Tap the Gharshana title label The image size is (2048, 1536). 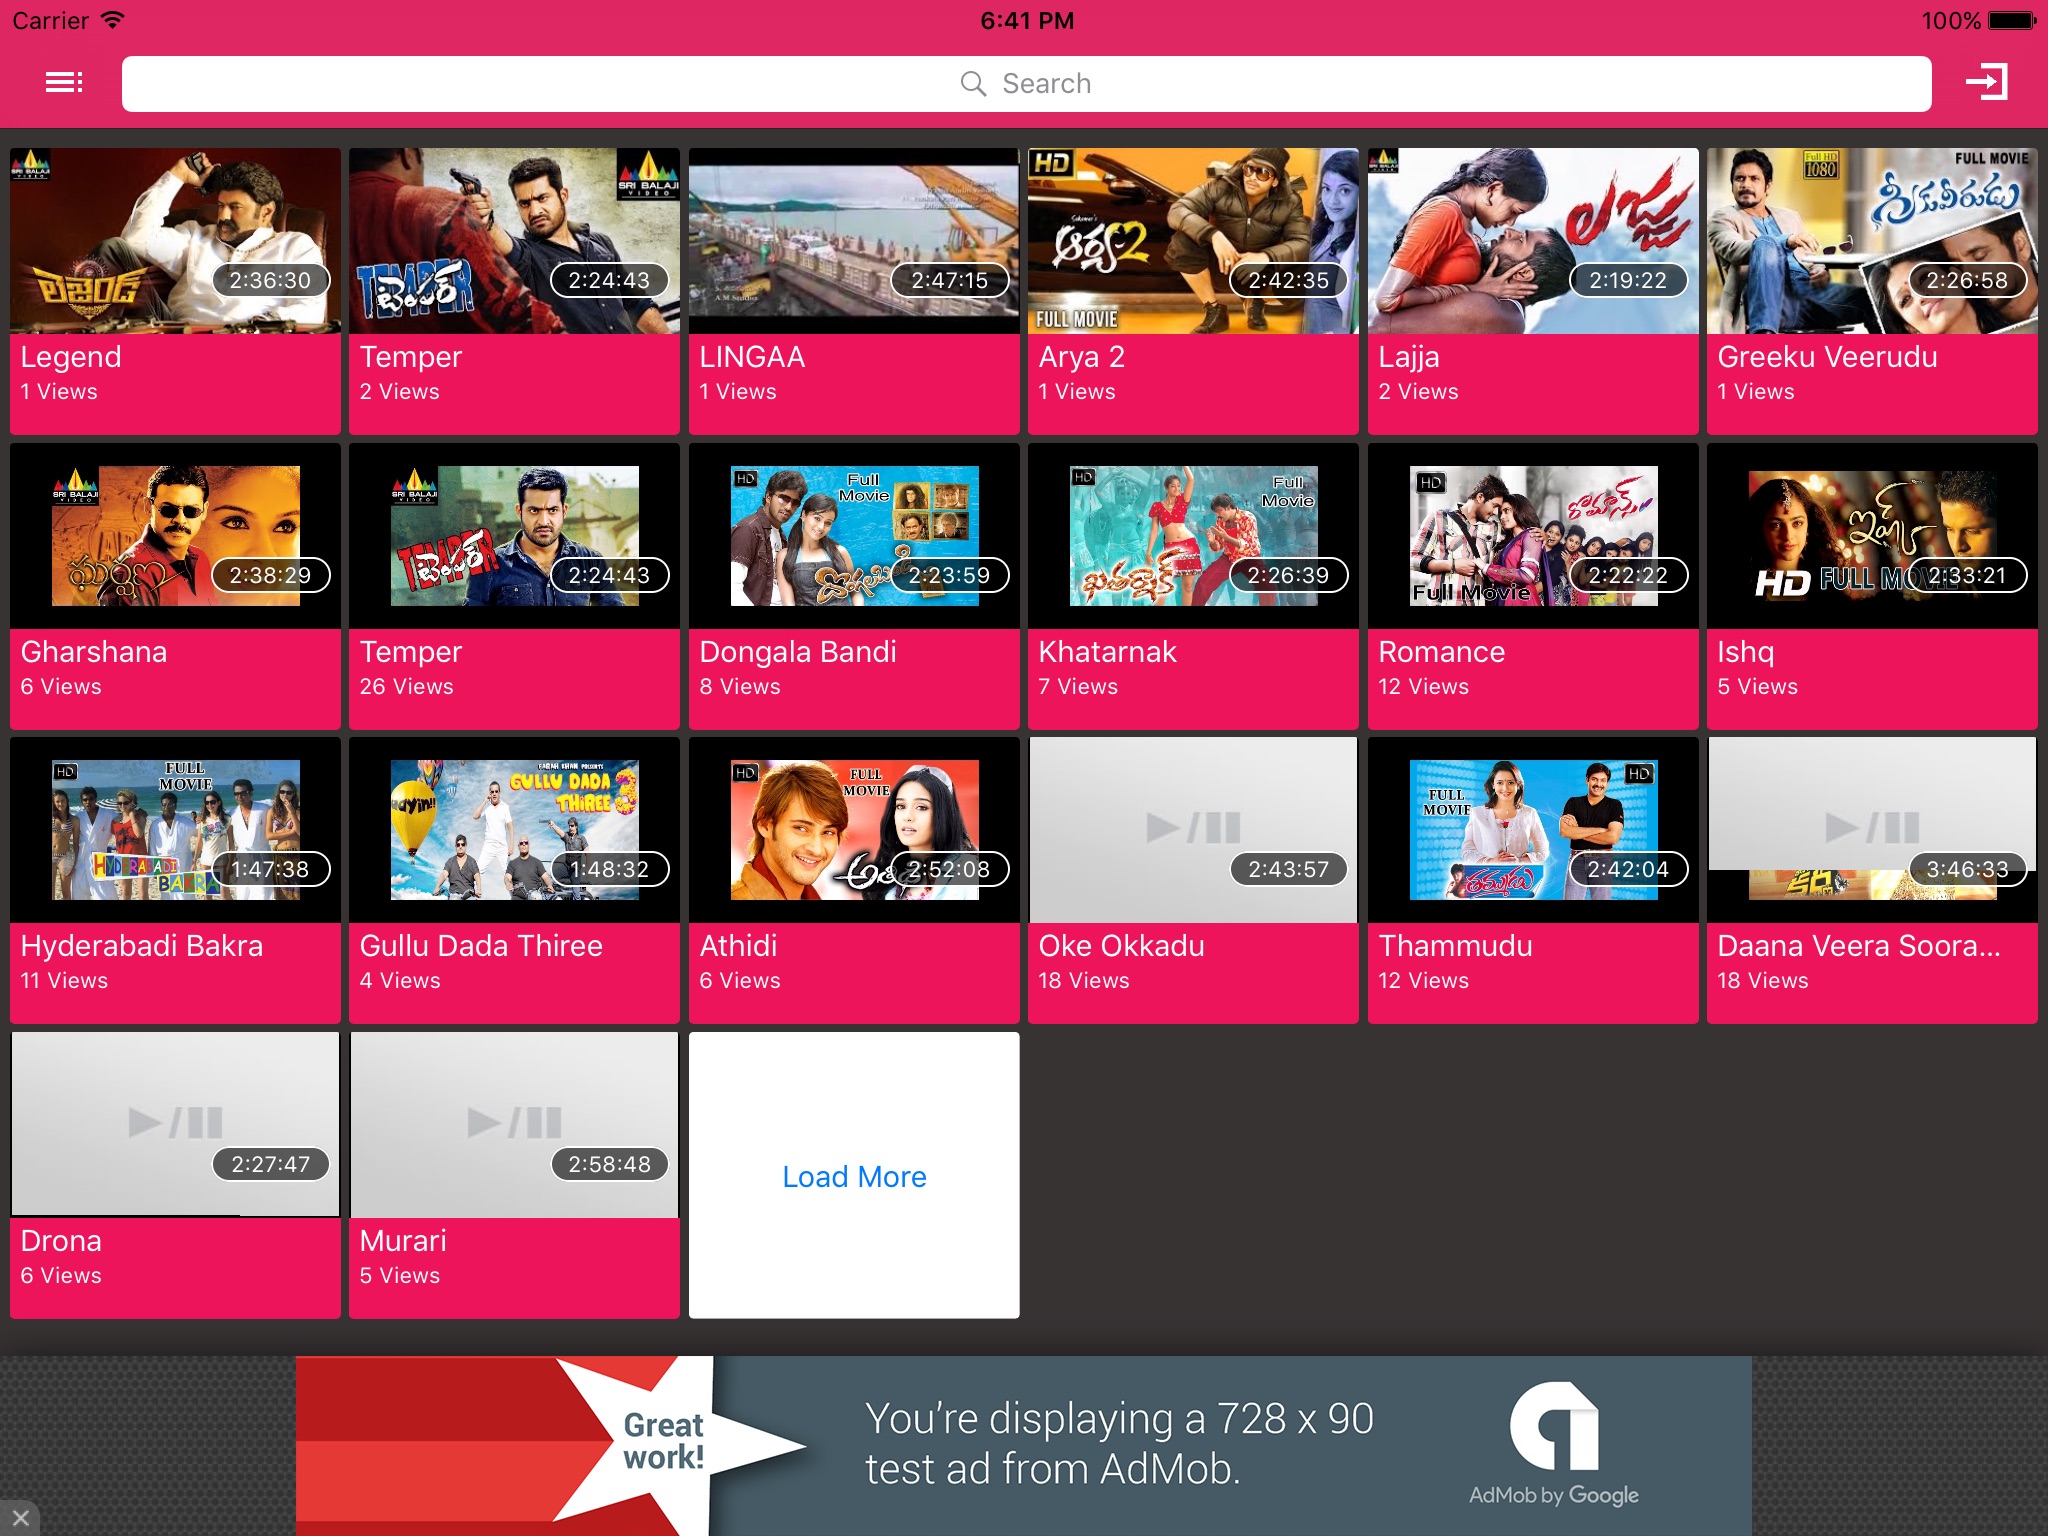[x=94, y=652]
